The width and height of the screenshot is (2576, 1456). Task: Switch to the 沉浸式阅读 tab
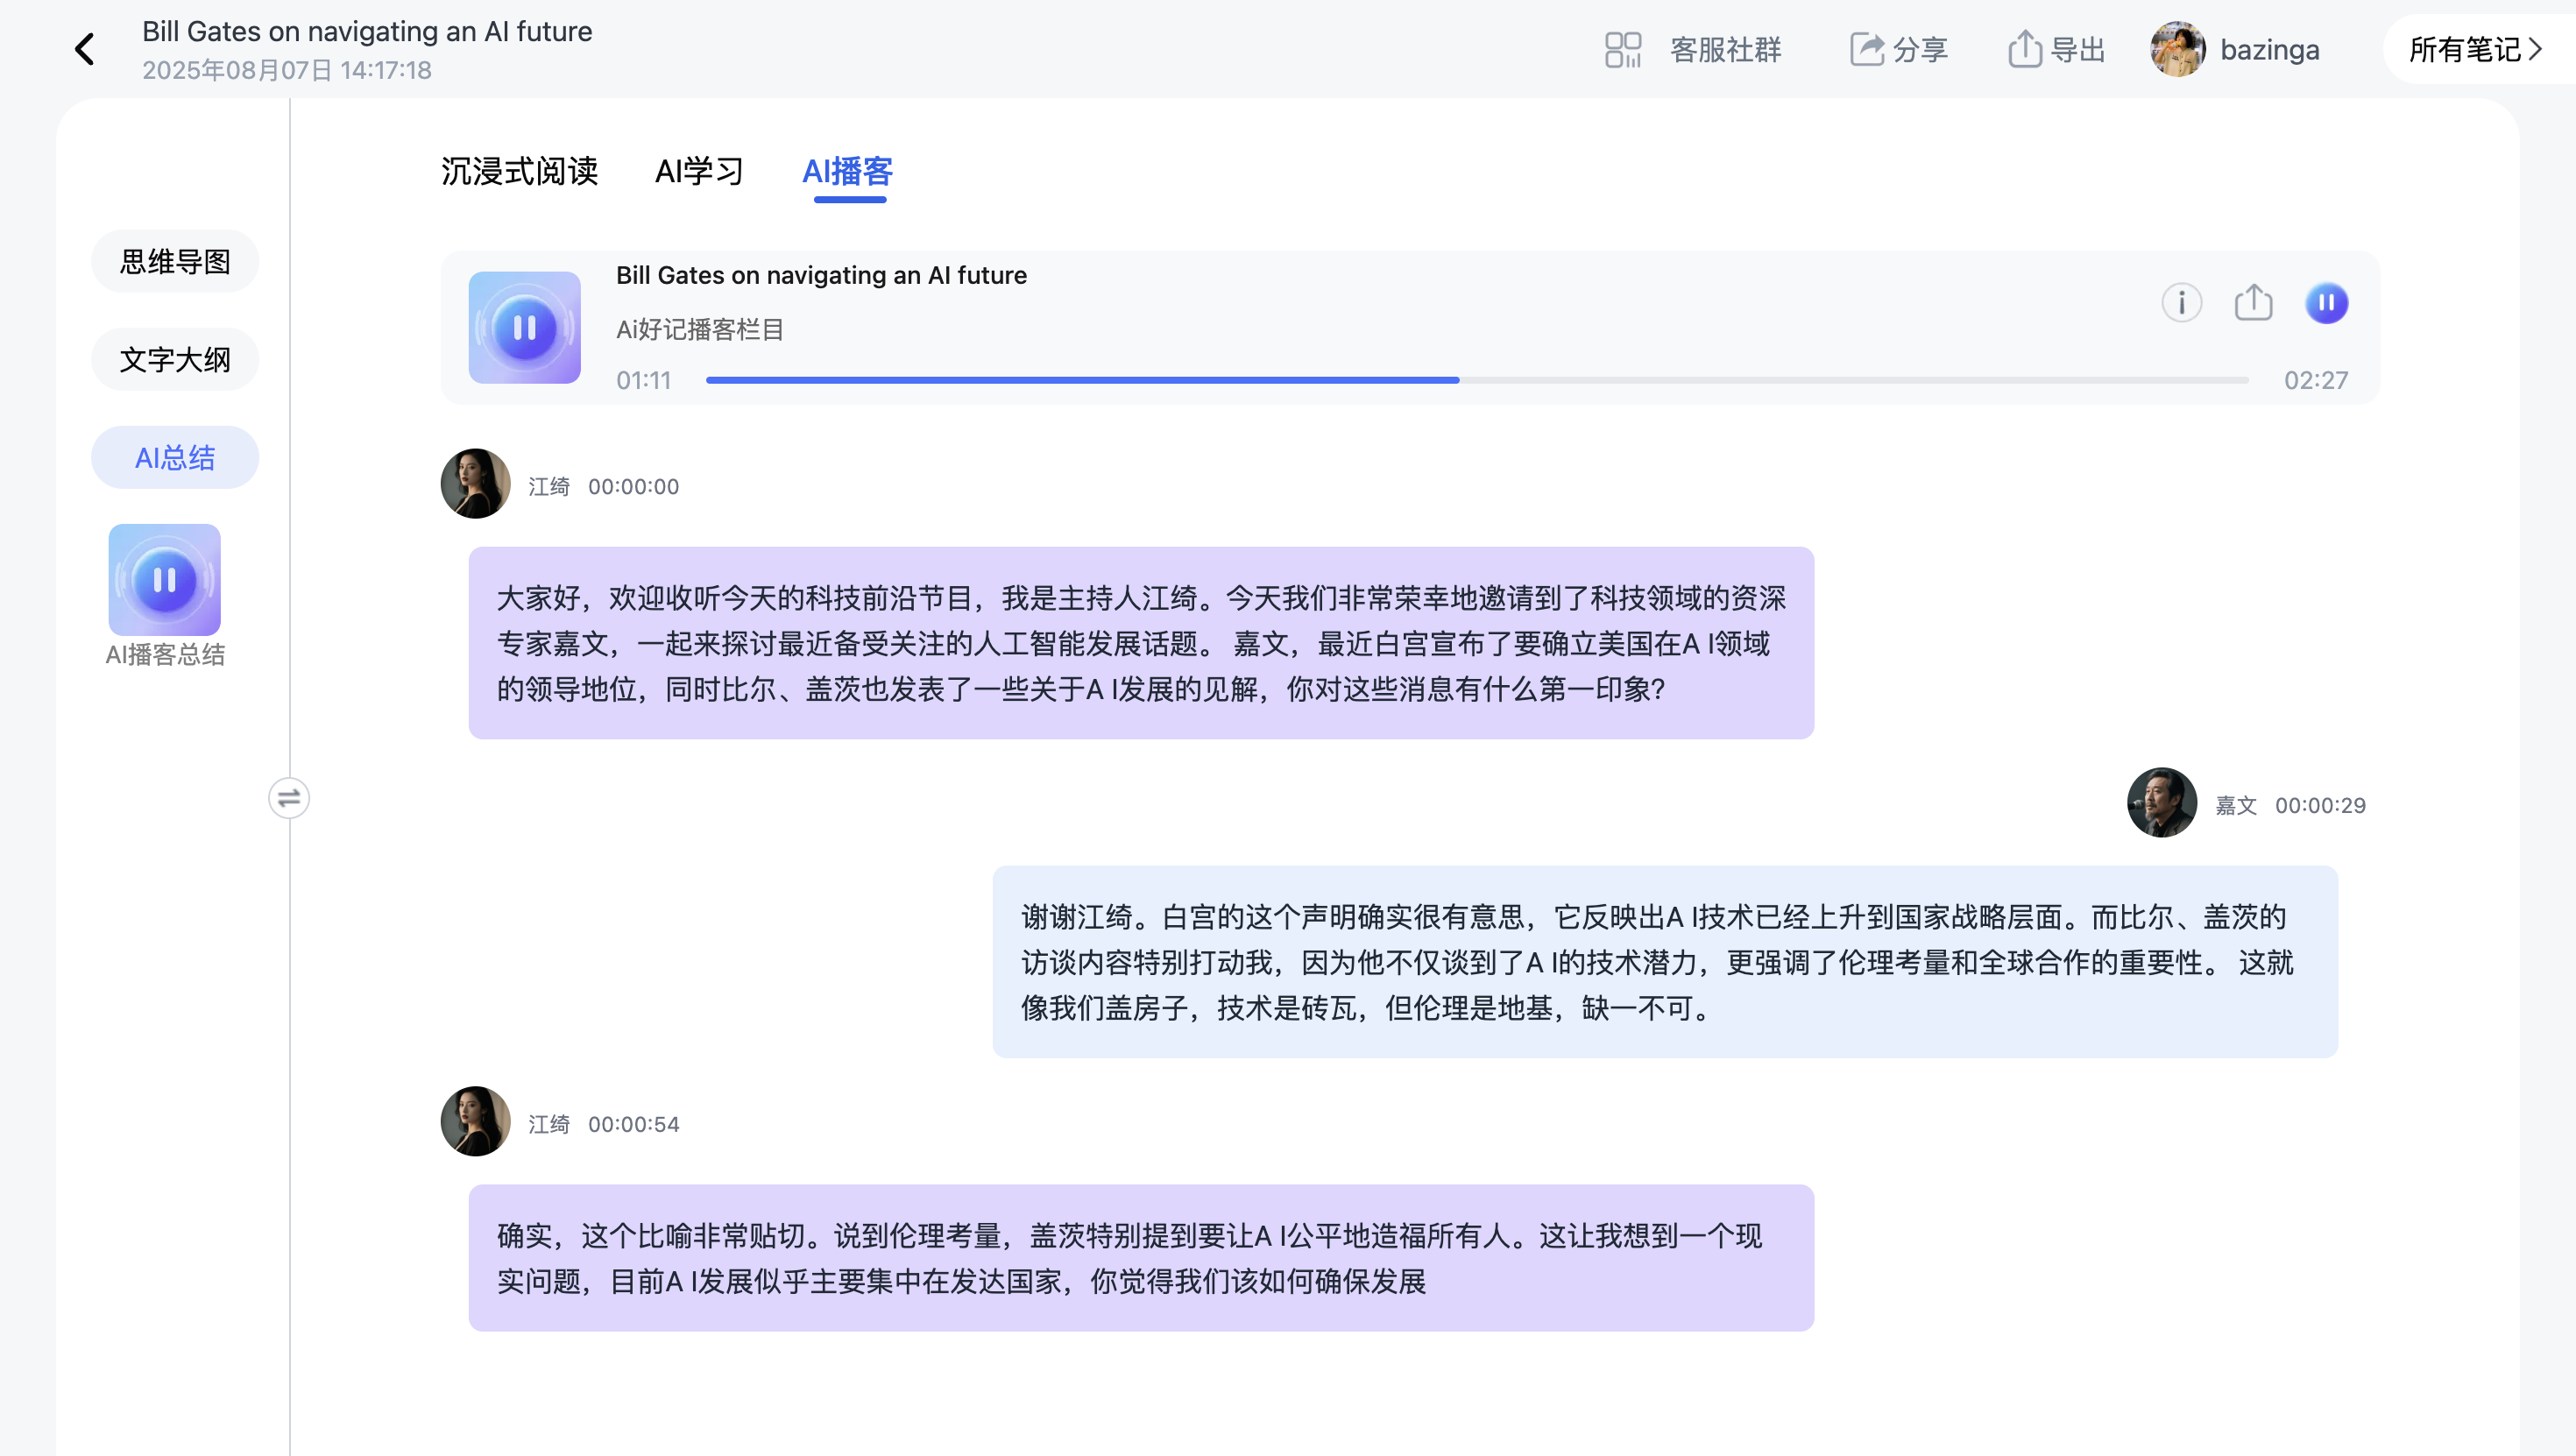519,171
